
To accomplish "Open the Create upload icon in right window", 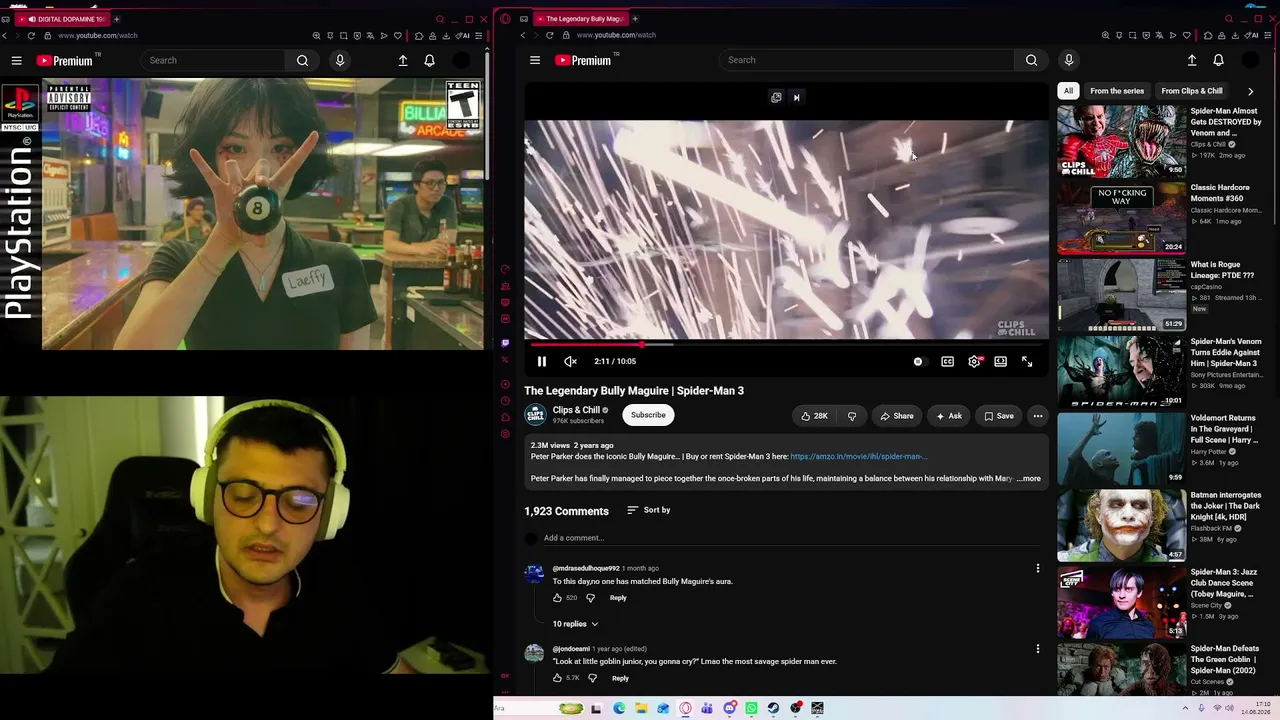I will pyautogui.click(x=1192, y=60).
